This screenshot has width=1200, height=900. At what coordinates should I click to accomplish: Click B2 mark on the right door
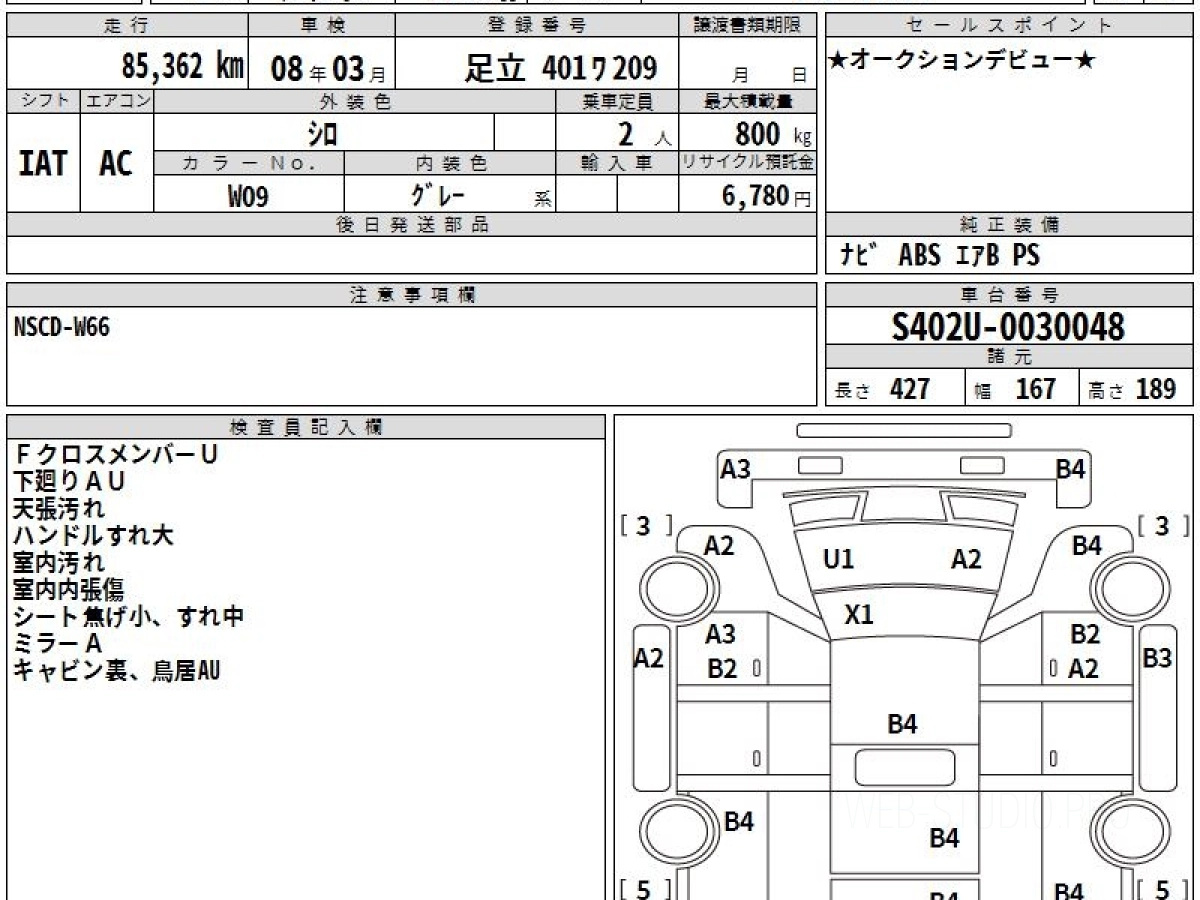[x=1085, y=634]
